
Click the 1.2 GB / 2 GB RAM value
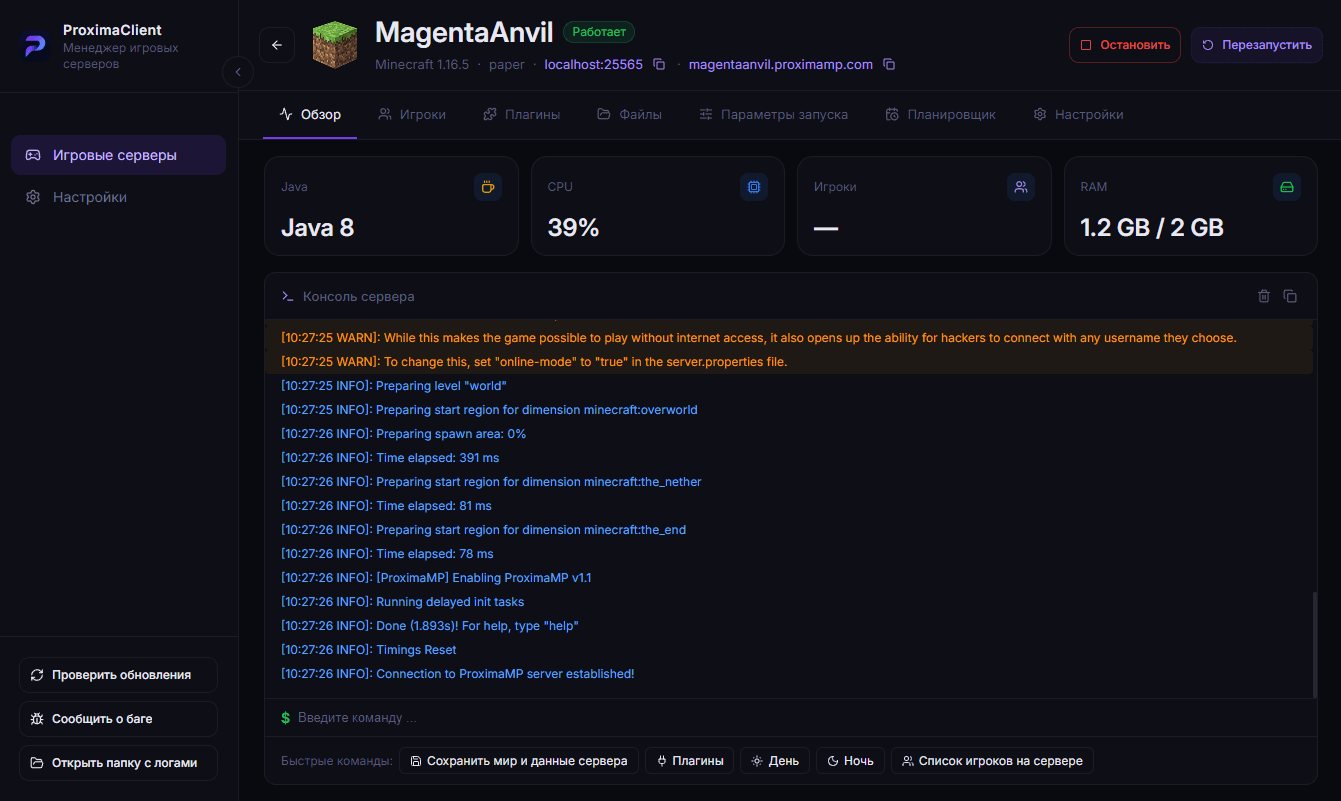pos(1152,228)
